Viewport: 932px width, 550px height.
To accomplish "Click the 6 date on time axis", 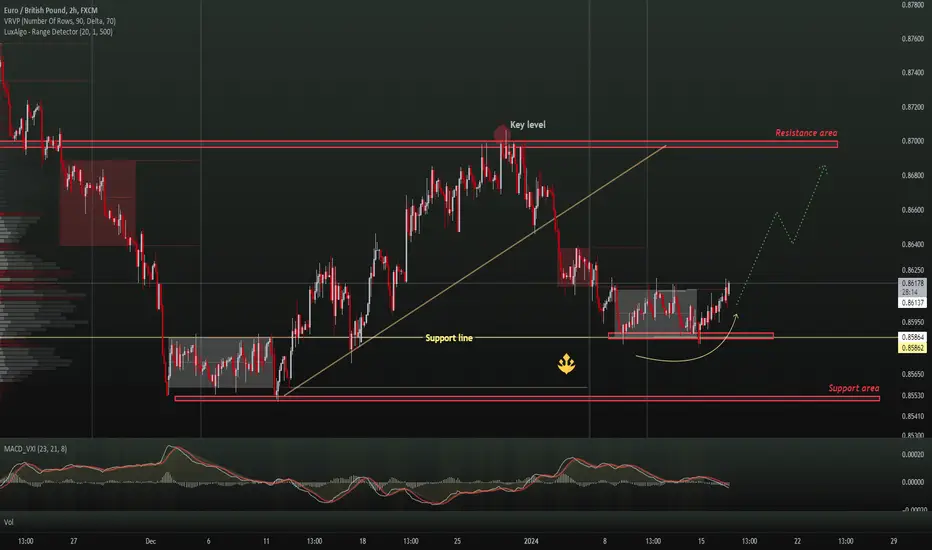I will pyautogui.click(x=208, y=541).
